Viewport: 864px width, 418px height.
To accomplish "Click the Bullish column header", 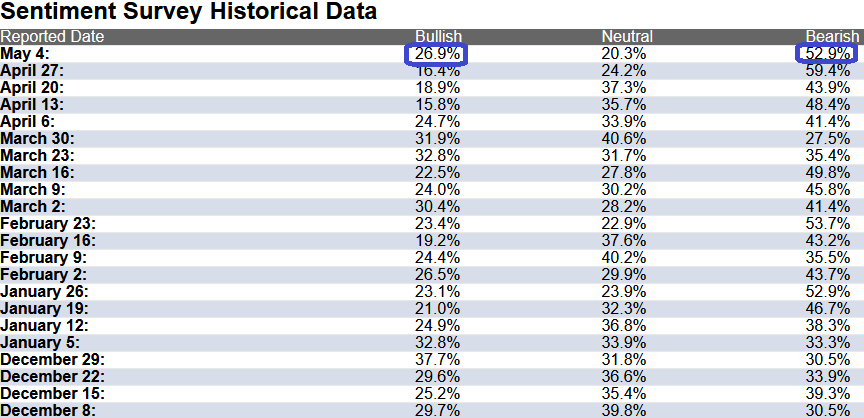I will point(438,37).
